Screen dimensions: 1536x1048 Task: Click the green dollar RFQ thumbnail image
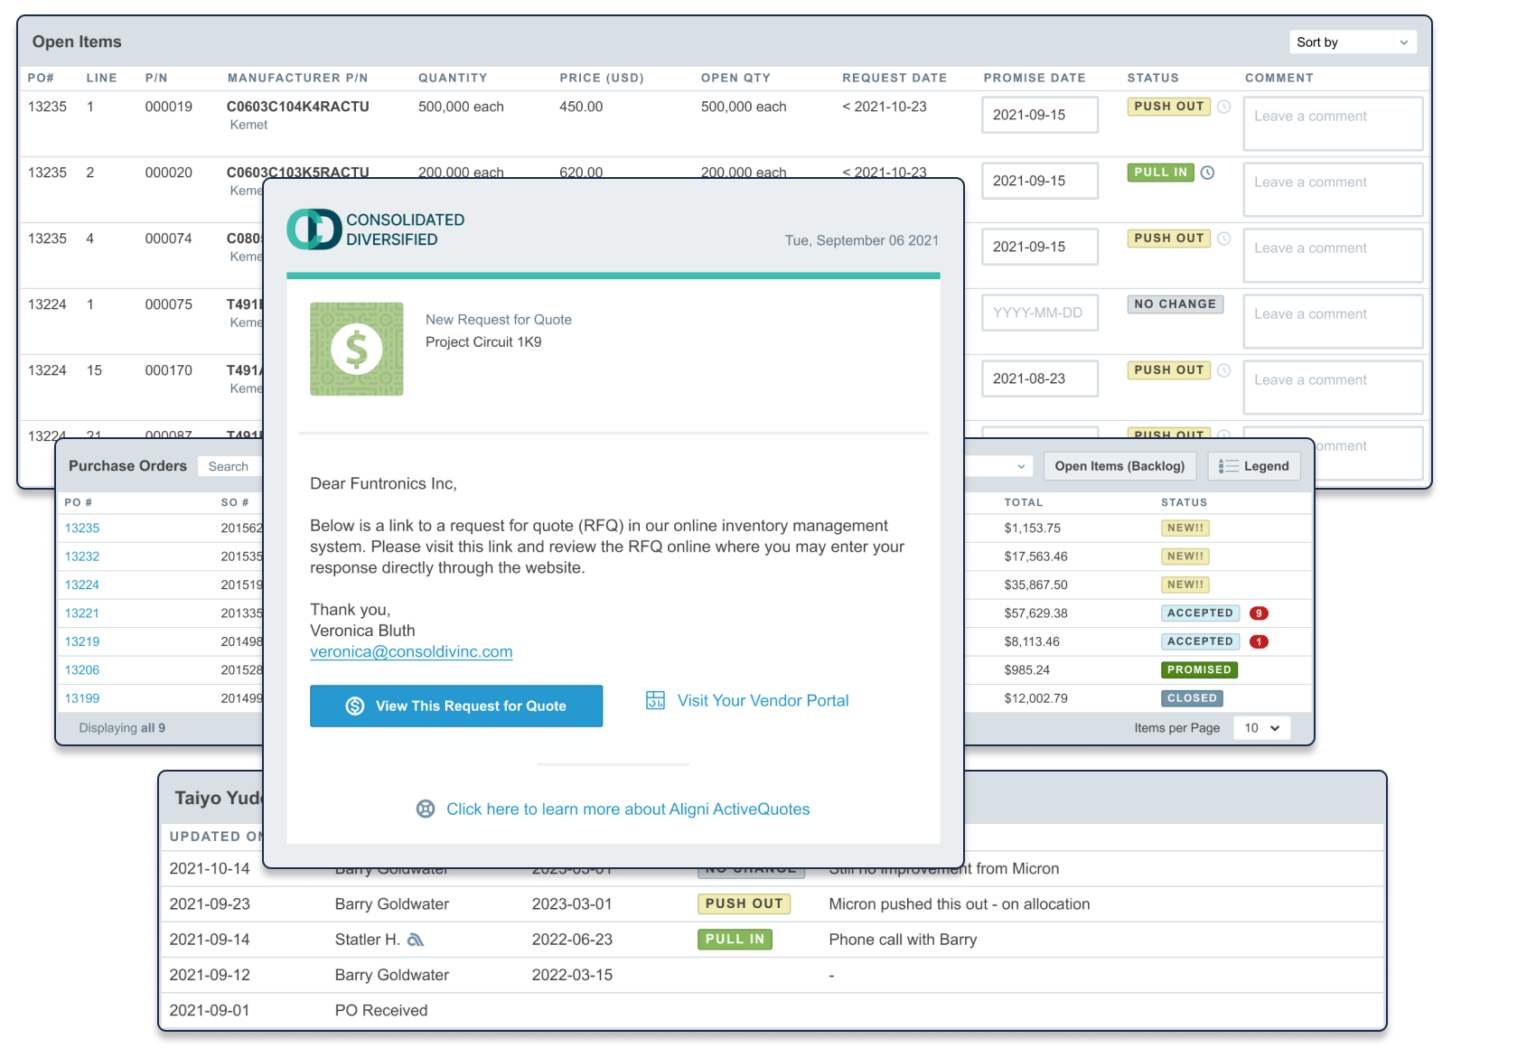pyautogui.click(x=356, y=349)
